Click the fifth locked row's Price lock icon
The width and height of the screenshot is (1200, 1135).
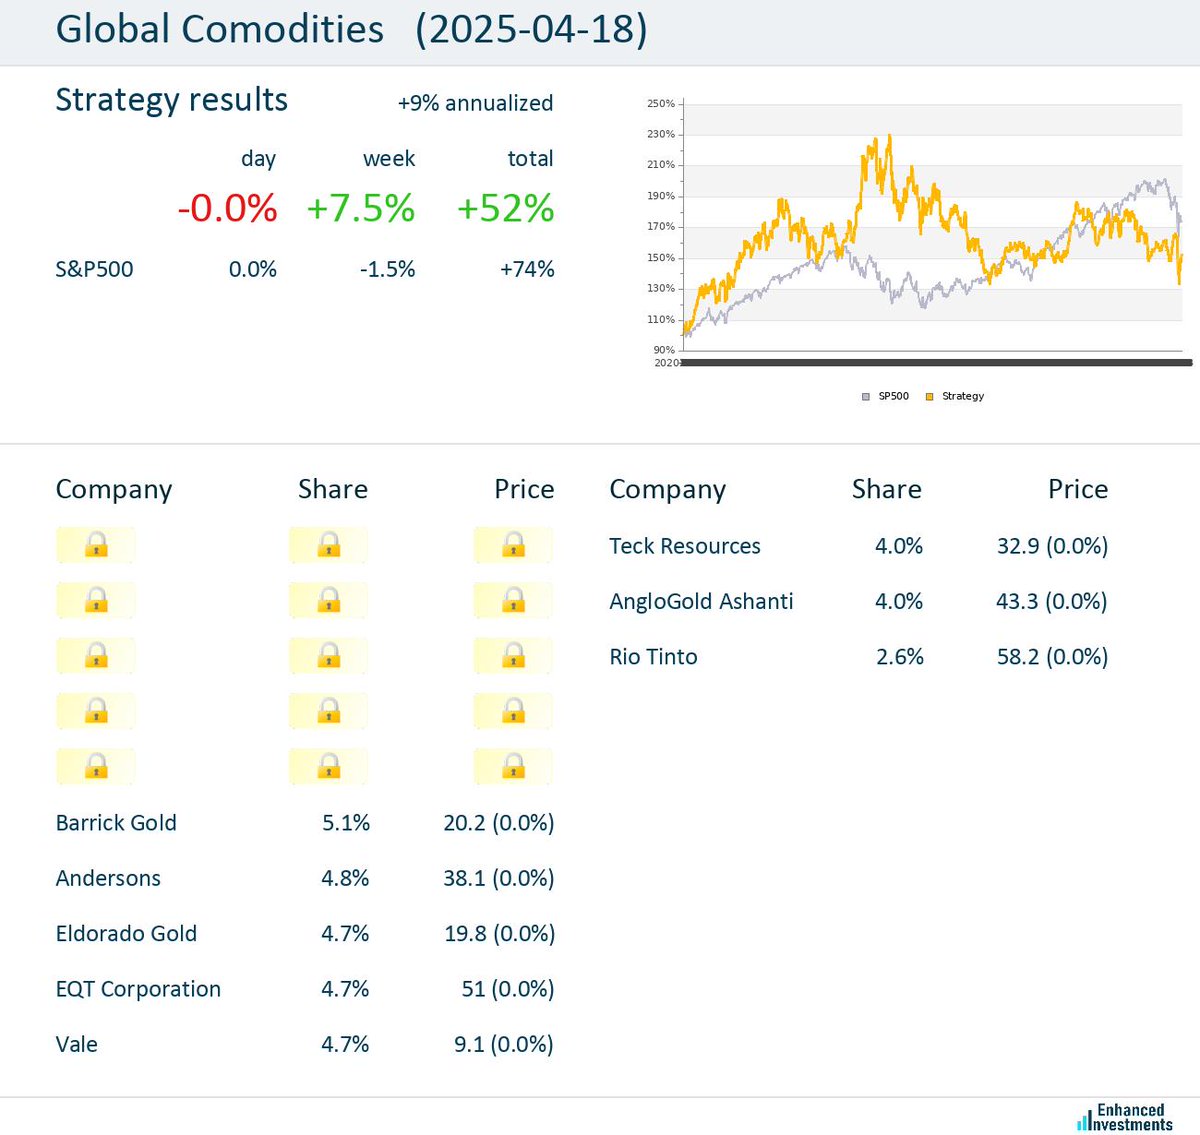(x=514, y=767)
